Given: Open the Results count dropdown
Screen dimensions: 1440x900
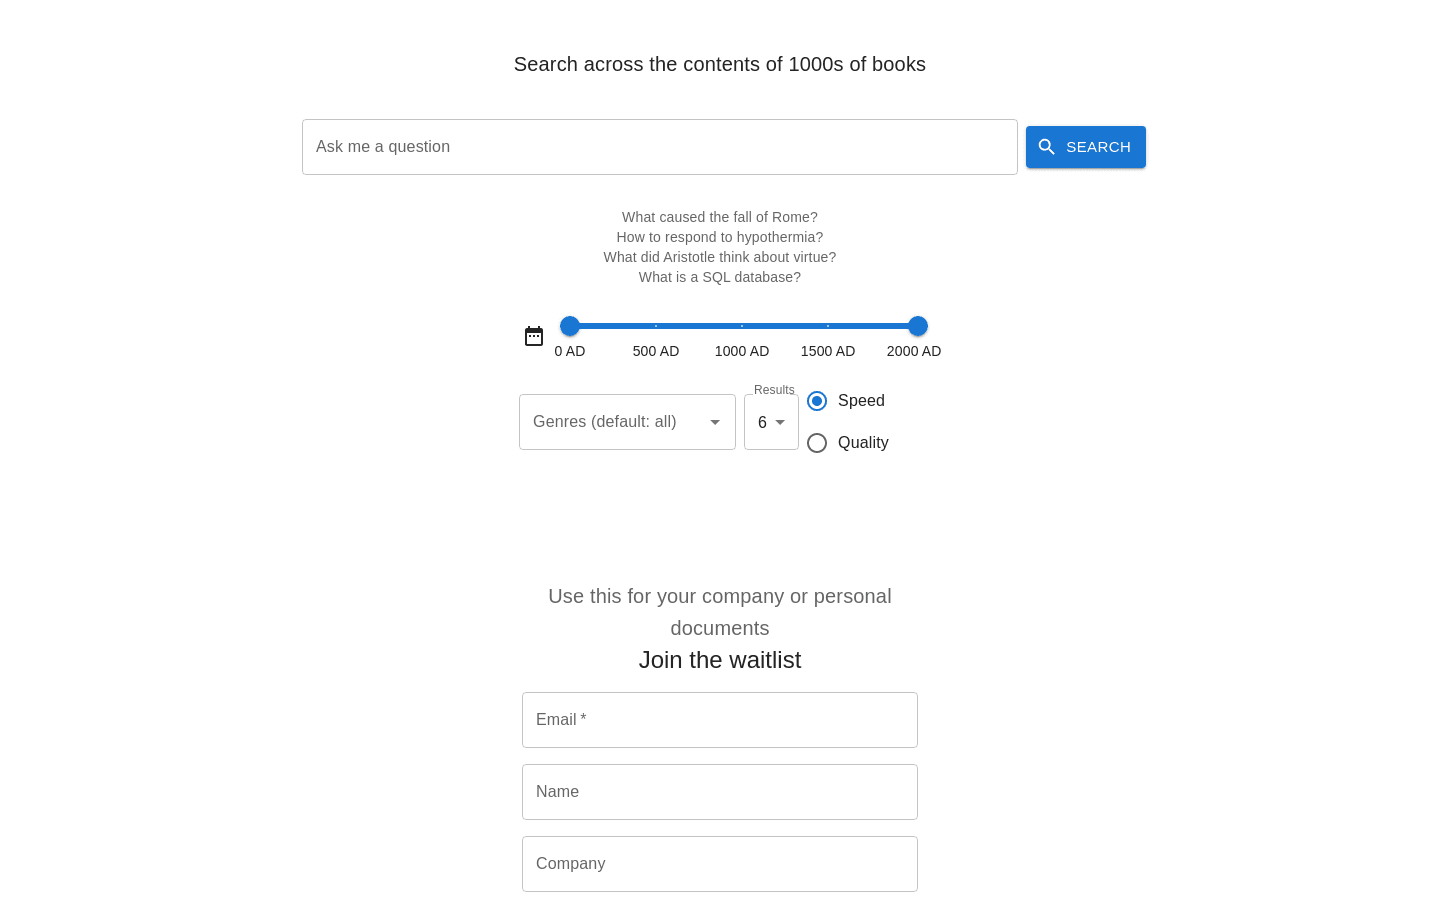Looking at the screenshot, I should (771, 422).
